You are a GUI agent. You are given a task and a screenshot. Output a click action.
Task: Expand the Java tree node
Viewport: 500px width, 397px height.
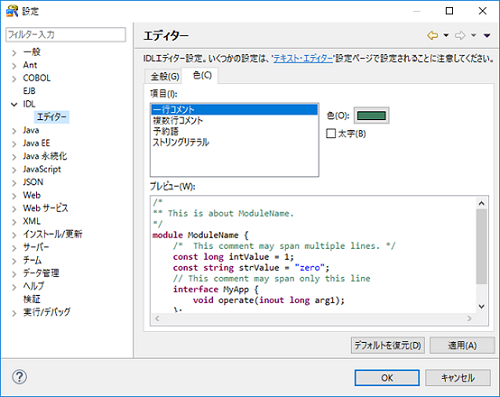click(14, 131)
